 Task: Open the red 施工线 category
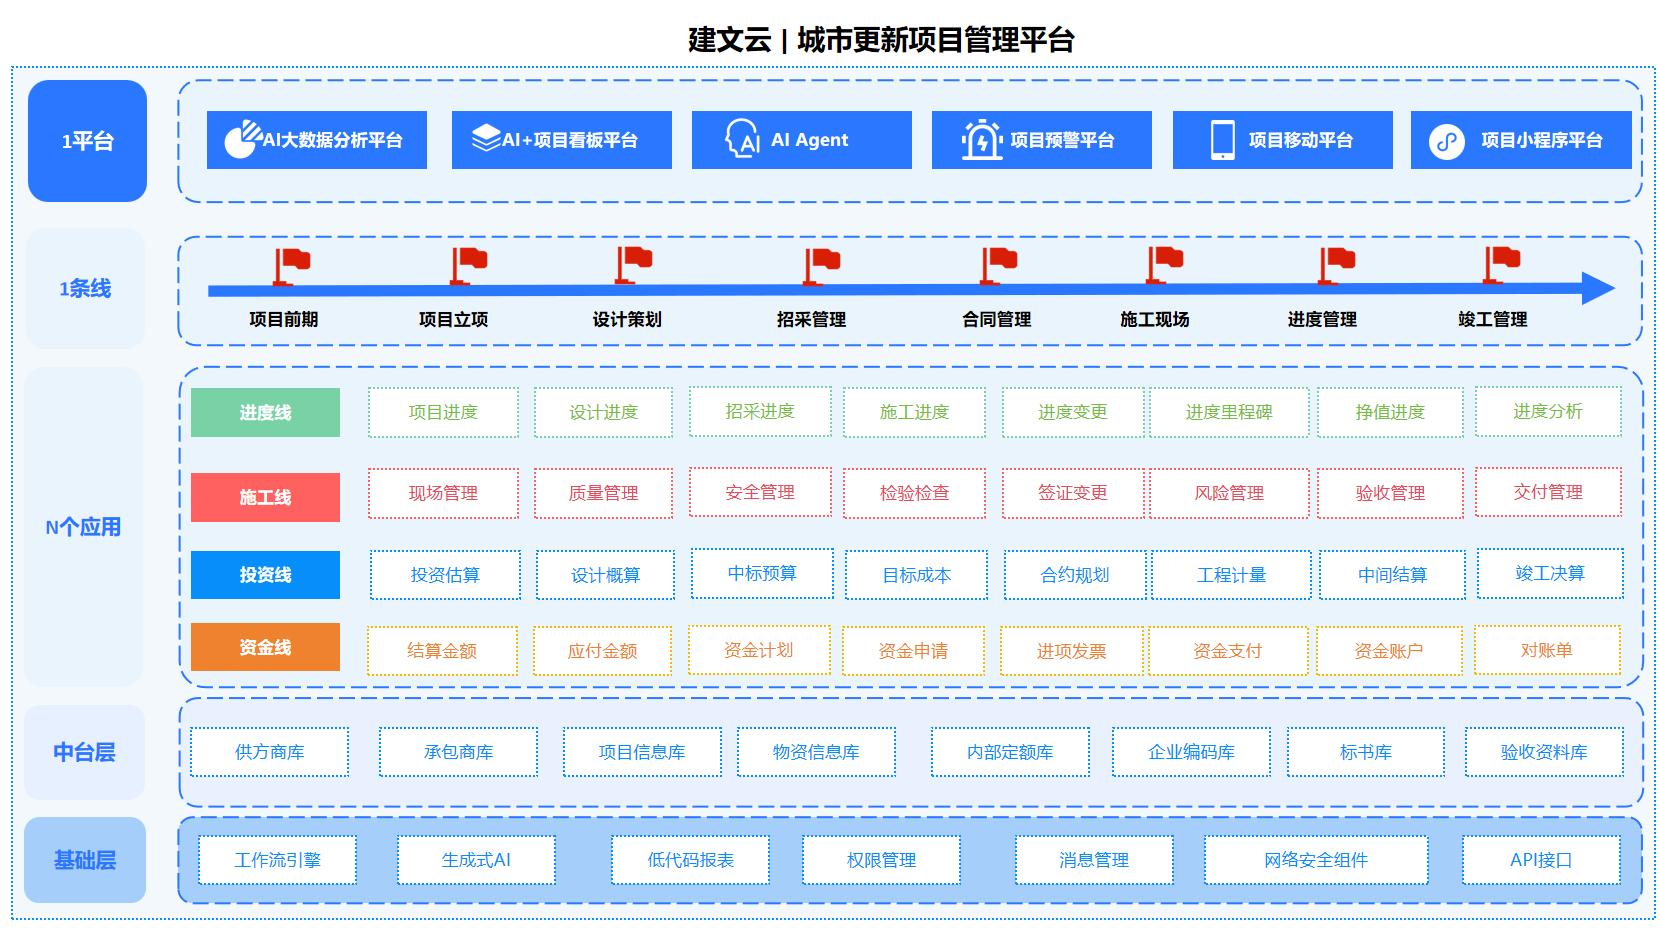coord(265,497)
